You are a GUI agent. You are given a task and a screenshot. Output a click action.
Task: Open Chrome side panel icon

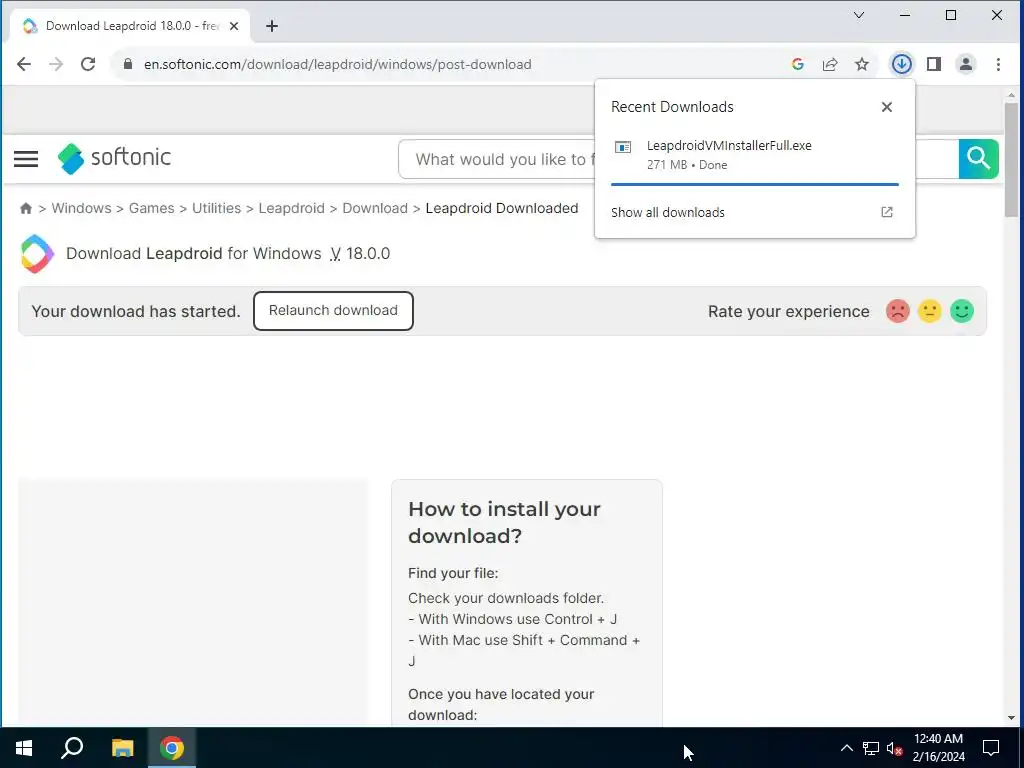934,64
